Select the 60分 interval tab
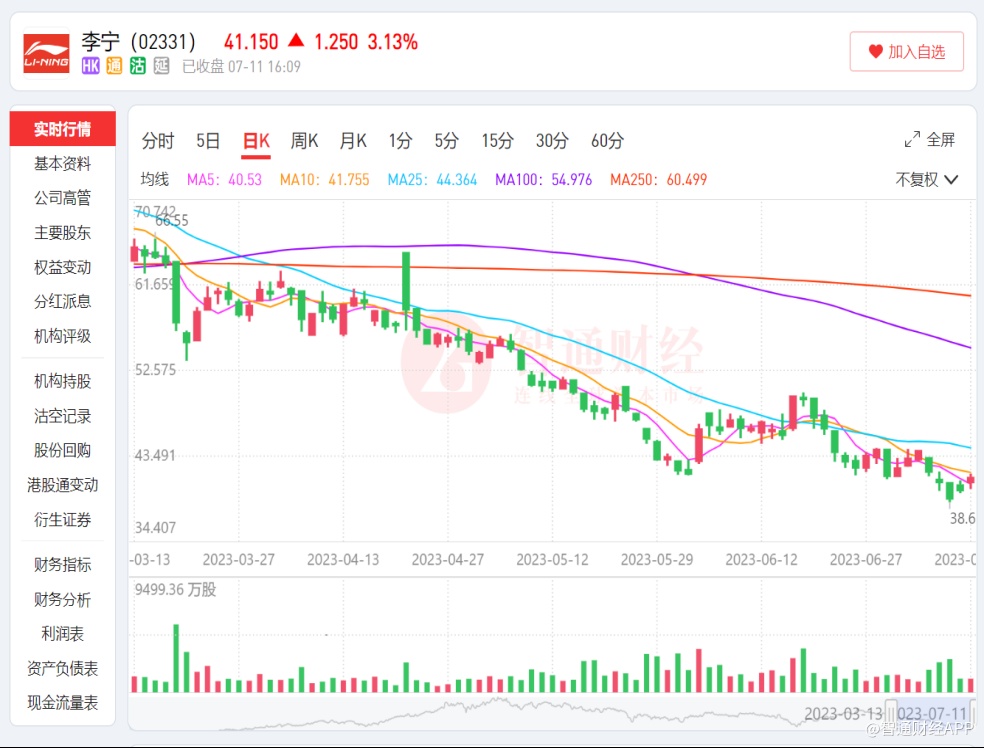 point(607,141)
